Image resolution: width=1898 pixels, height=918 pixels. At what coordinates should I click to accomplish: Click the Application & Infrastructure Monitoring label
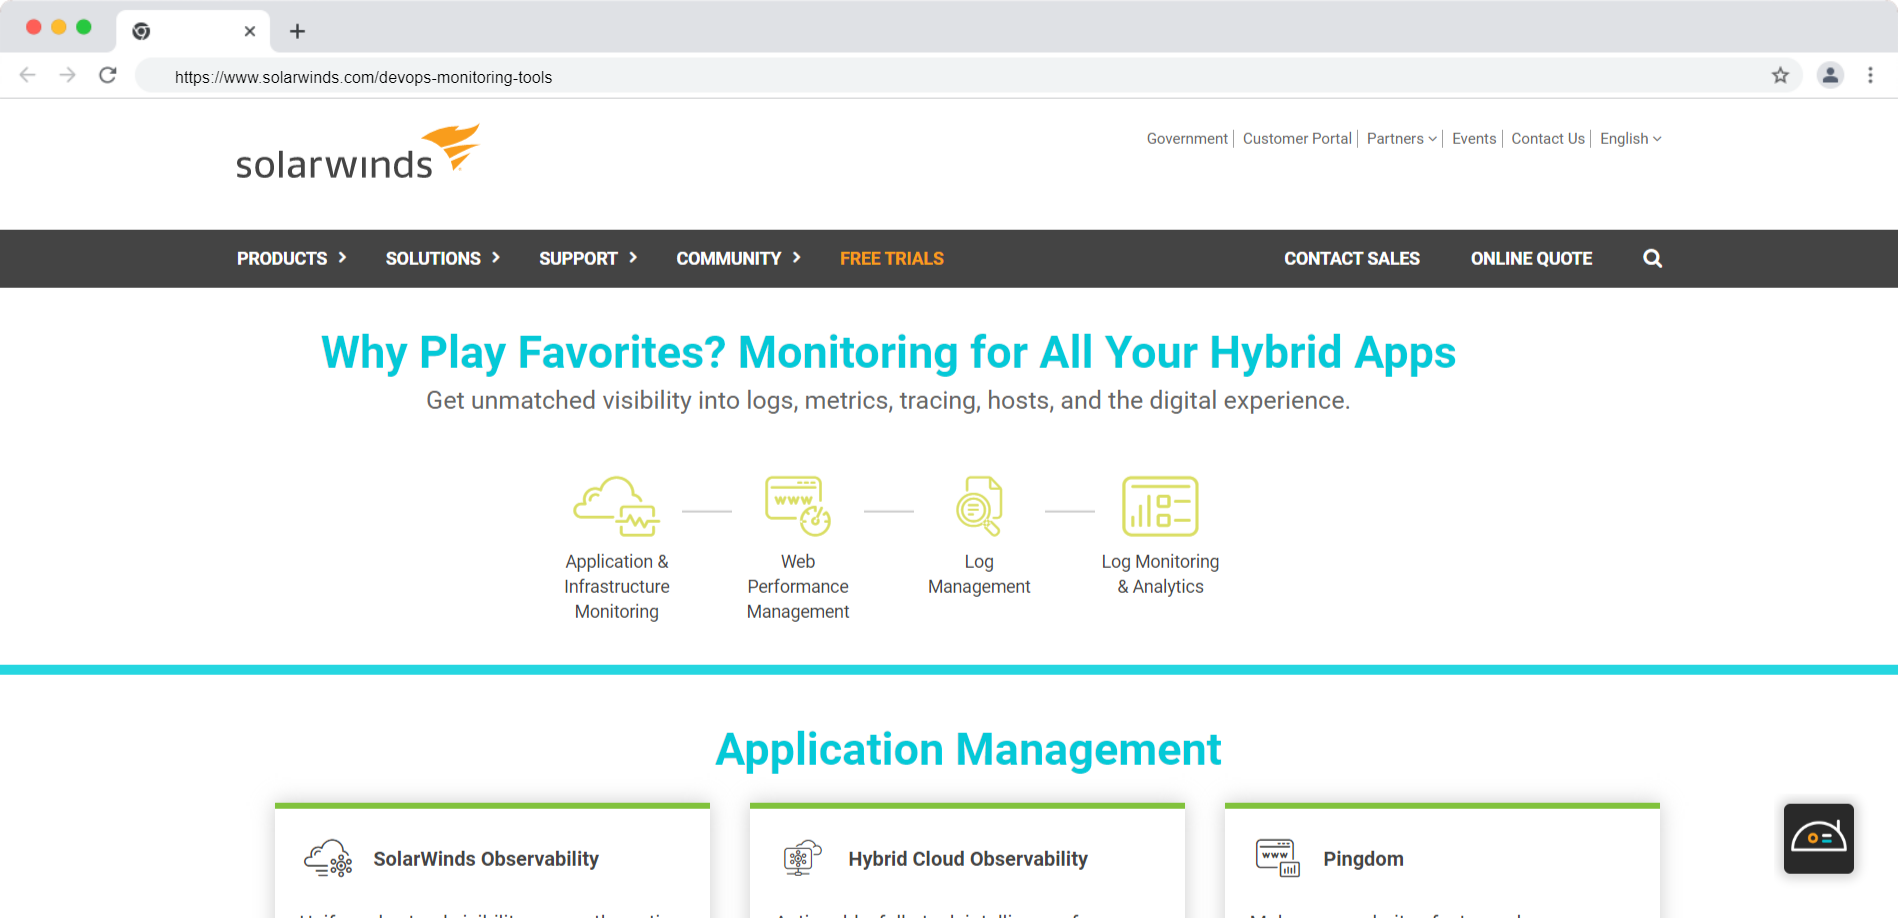point(616,587)
